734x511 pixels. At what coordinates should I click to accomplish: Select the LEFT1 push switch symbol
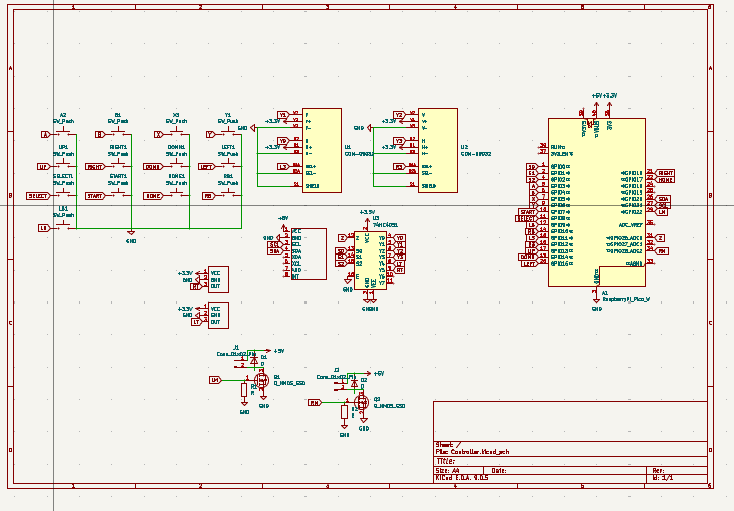click(x=228, y=165)
